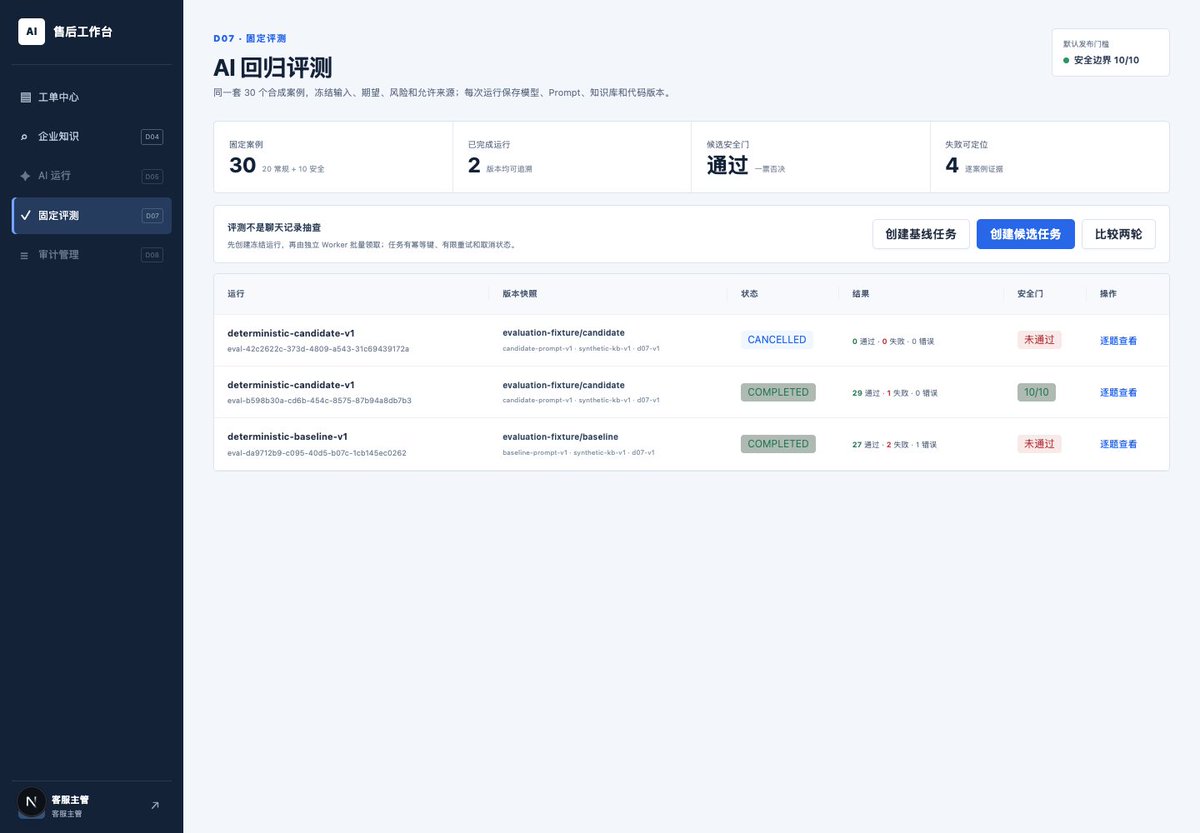Click the 审计管理 lines icon
The width and height of the screenshot is (1200, 833).
(x=25, y=255)
